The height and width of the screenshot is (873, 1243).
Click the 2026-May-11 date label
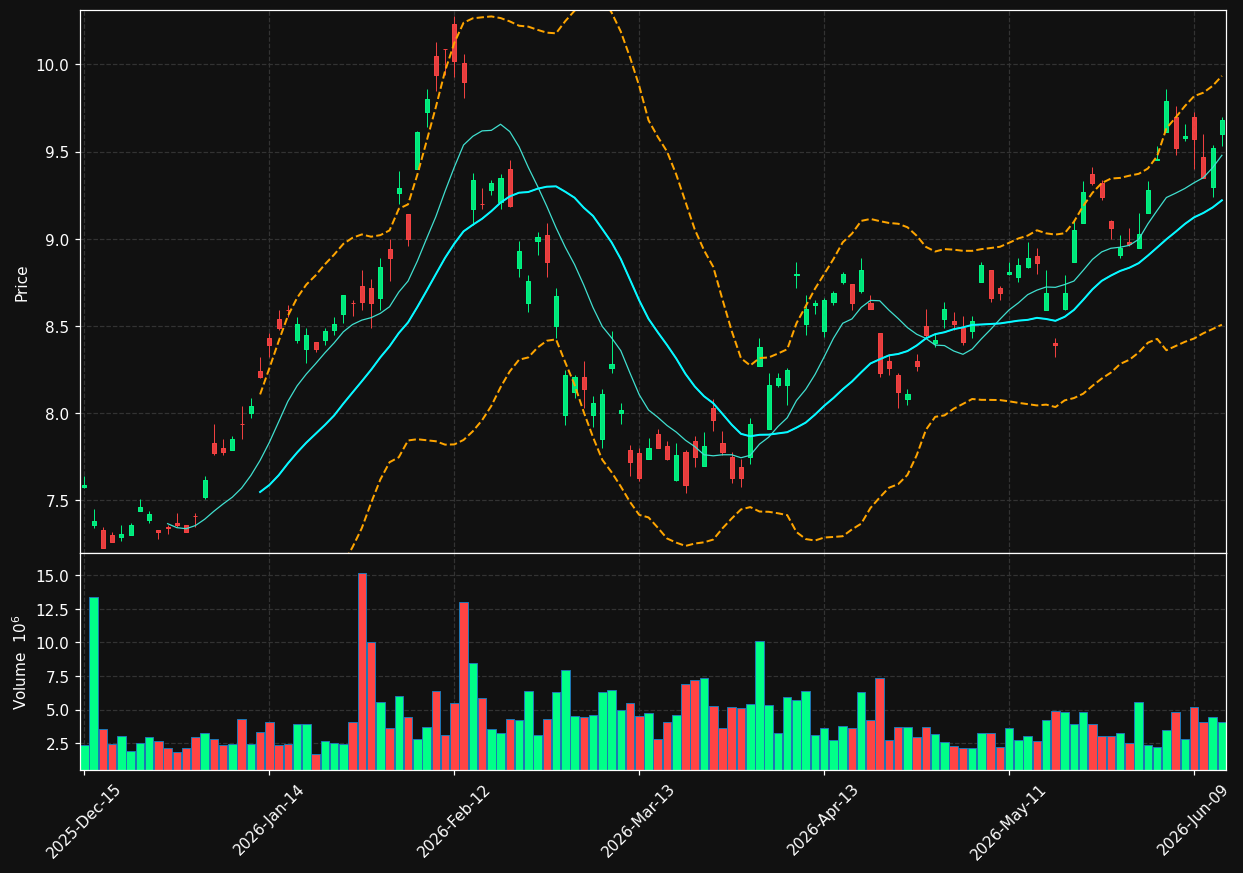(1009, 821)
